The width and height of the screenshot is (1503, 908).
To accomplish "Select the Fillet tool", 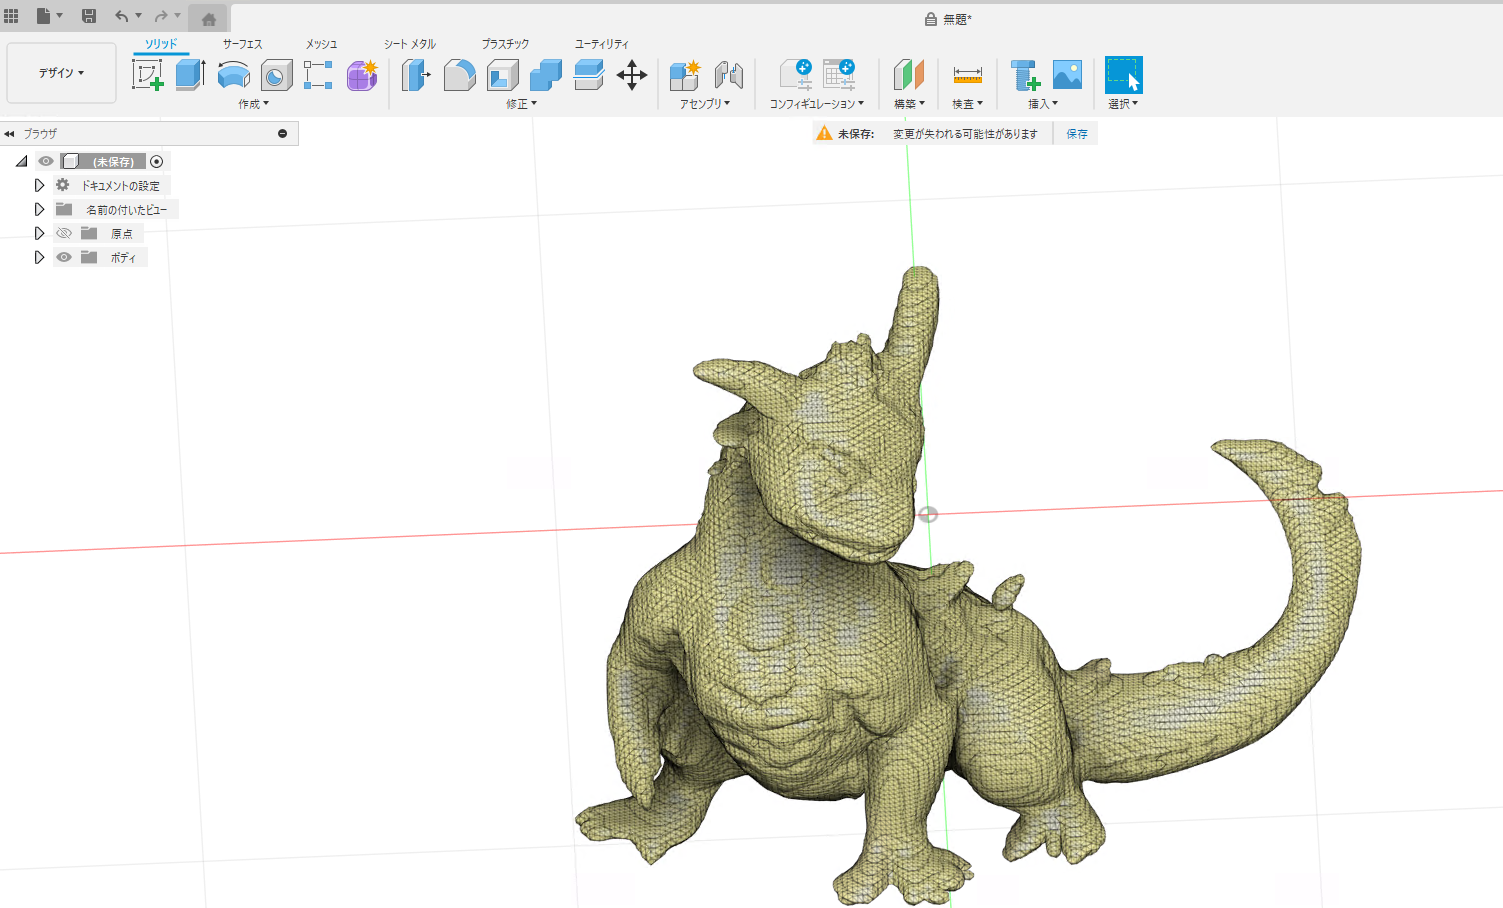I will tap(459, 75).
